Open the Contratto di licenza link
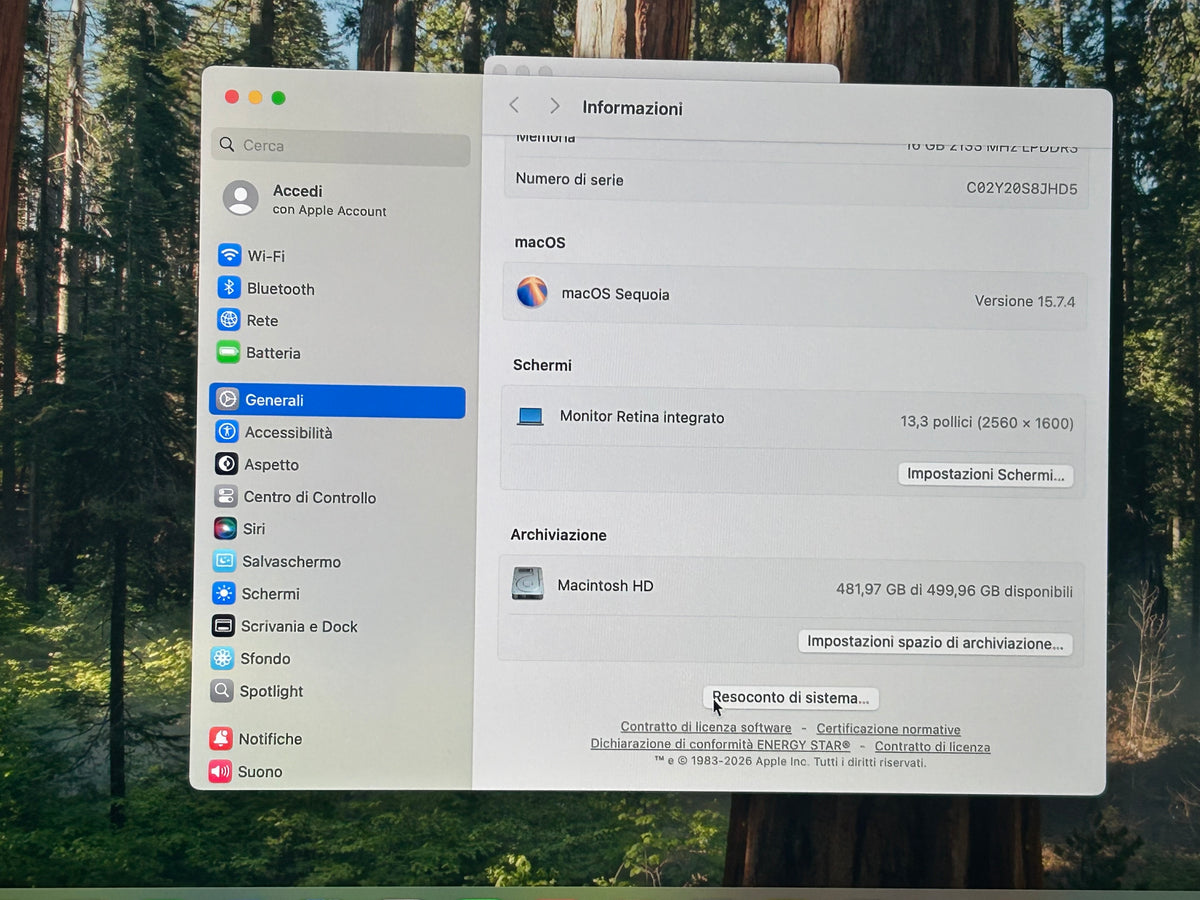 coord(932,747)
